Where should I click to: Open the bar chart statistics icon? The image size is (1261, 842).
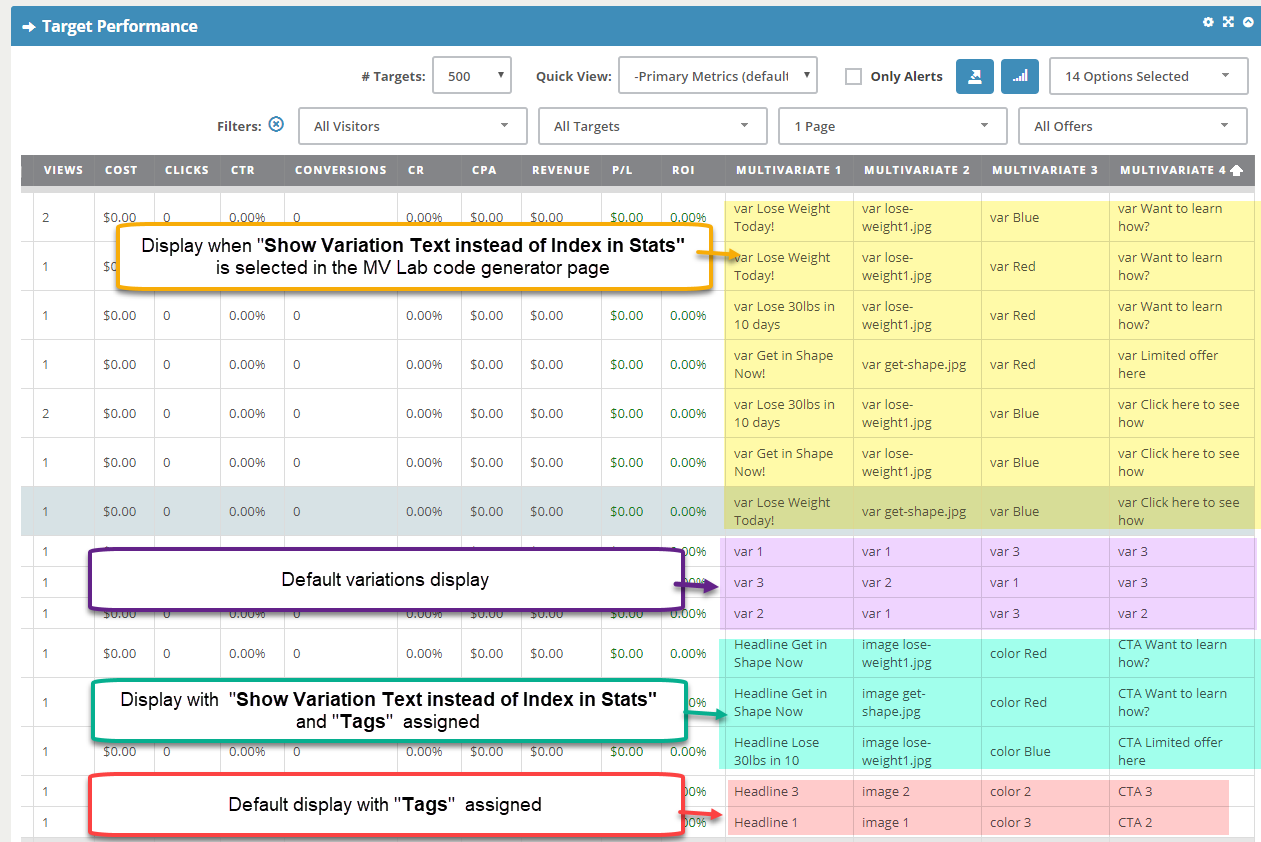[1019, 76]
